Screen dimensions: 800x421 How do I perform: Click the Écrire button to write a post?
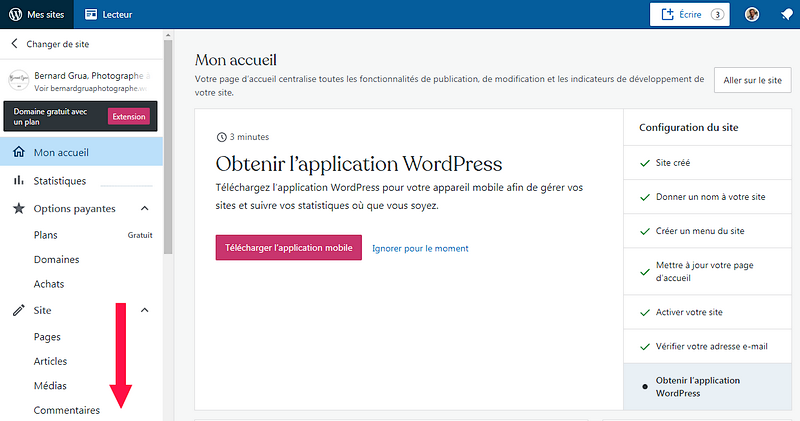pos(689,15)
